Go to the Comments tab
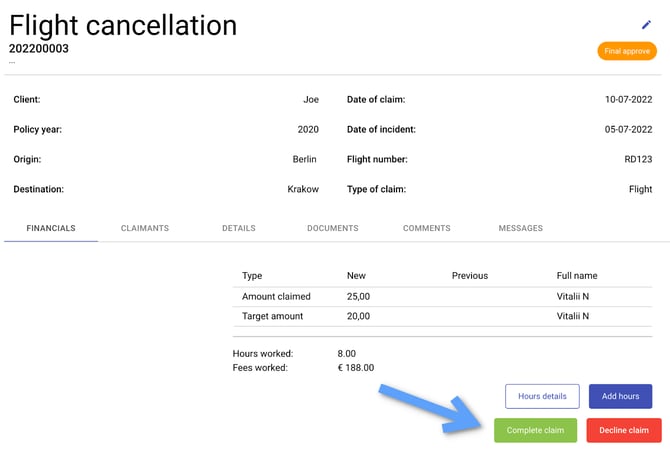 click(427, 228)
